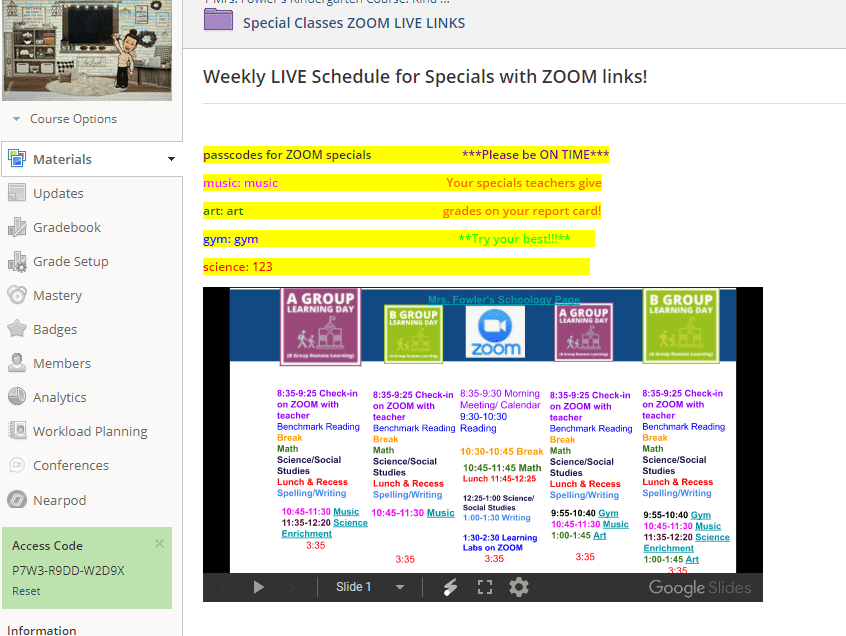Open the Slide 1 selector dropdown

point(370,587)
